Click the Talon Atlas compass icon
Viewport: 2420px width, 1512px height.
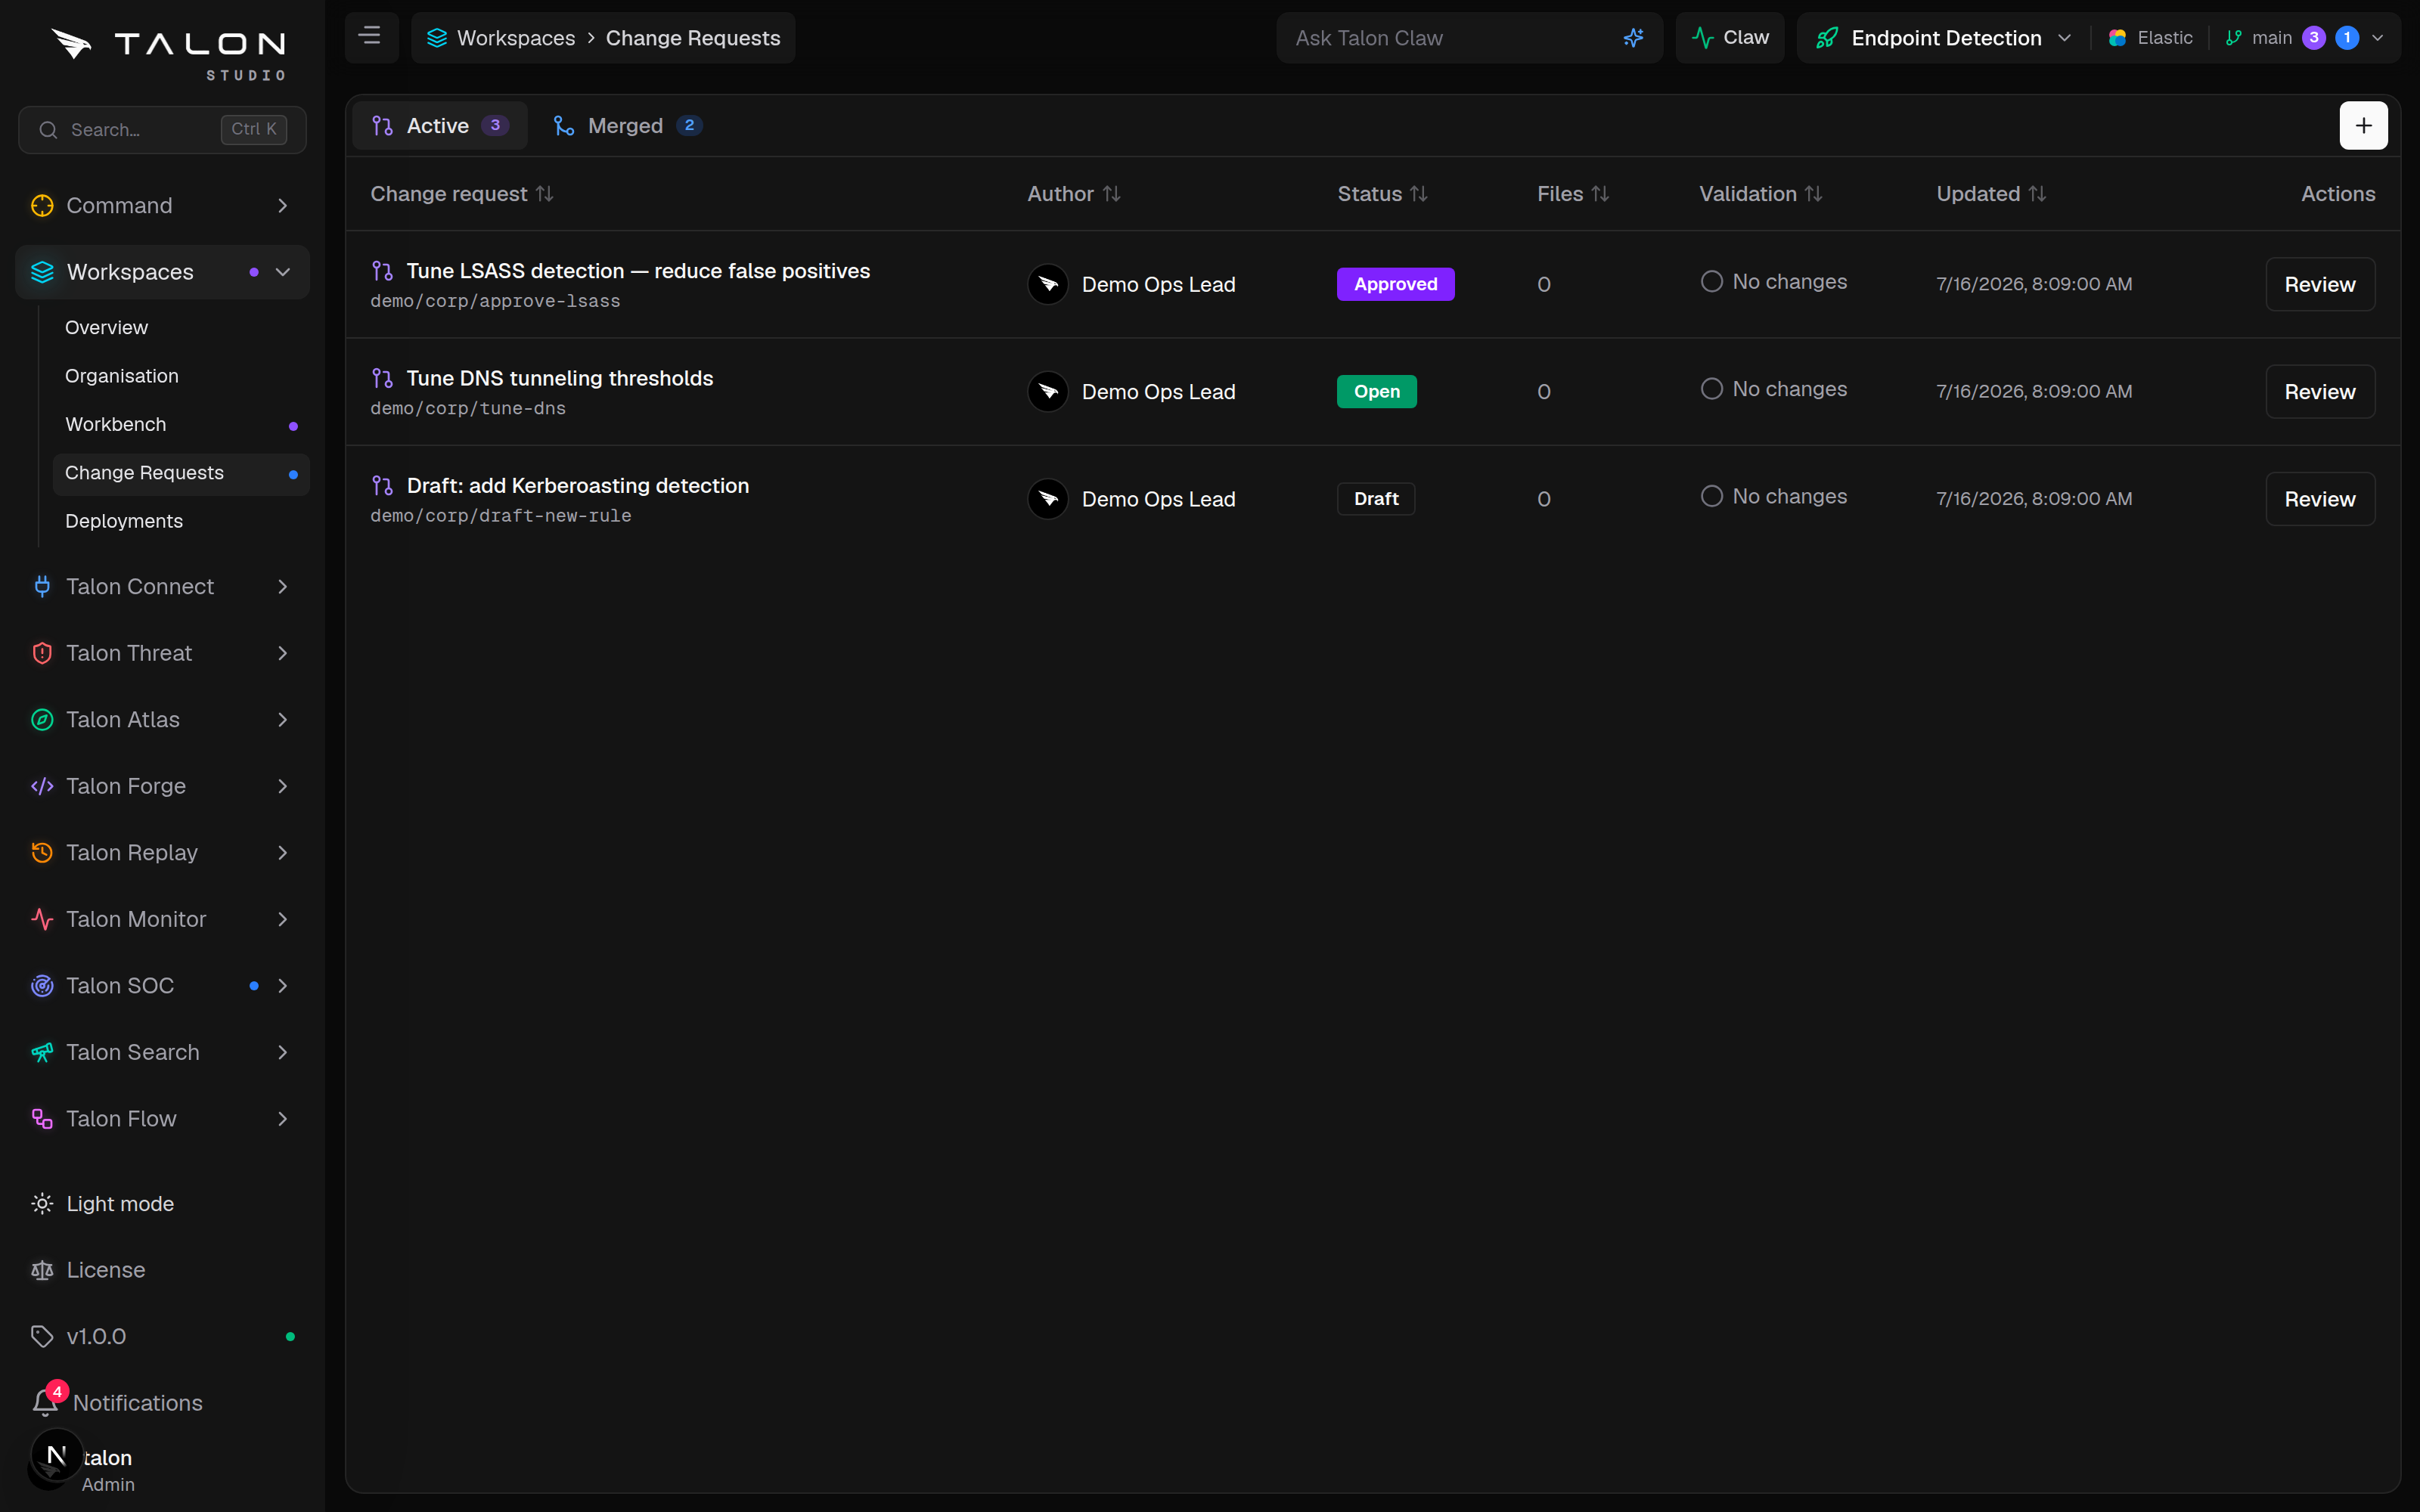42,719
